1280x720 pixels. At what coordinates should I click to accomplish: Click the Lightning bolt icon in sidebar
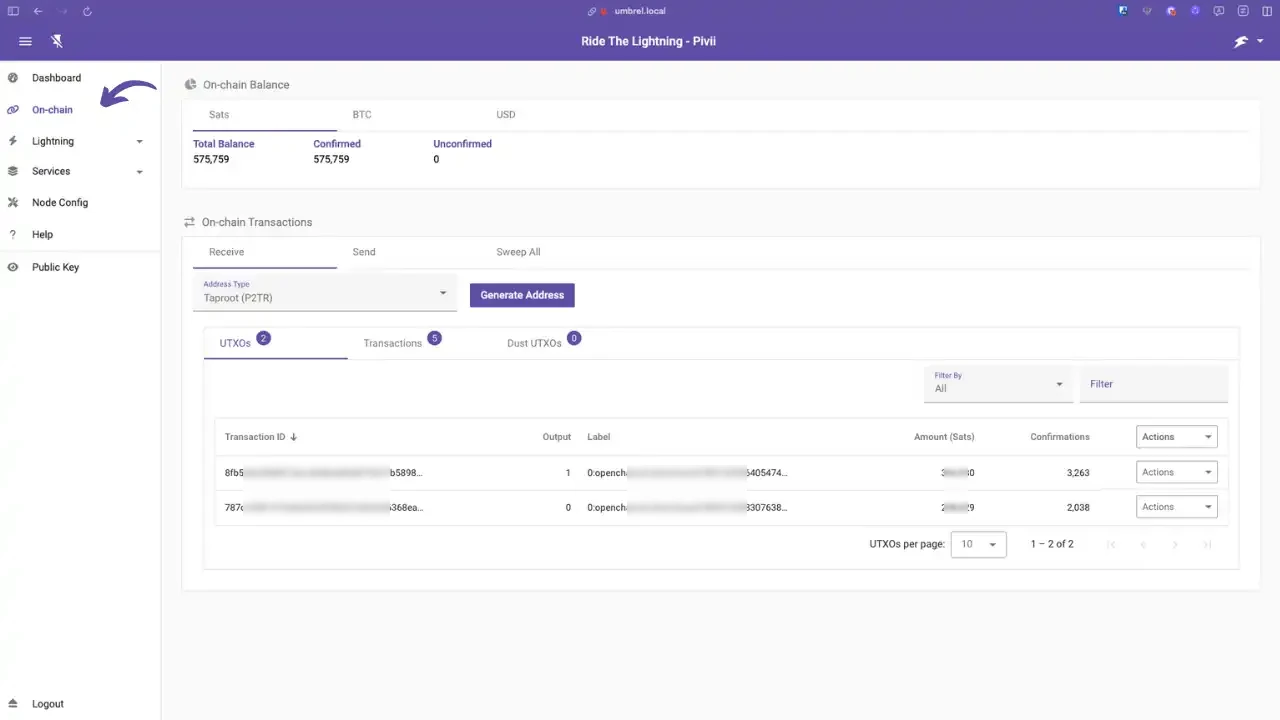pyautogui.click(x=13, y=141)
